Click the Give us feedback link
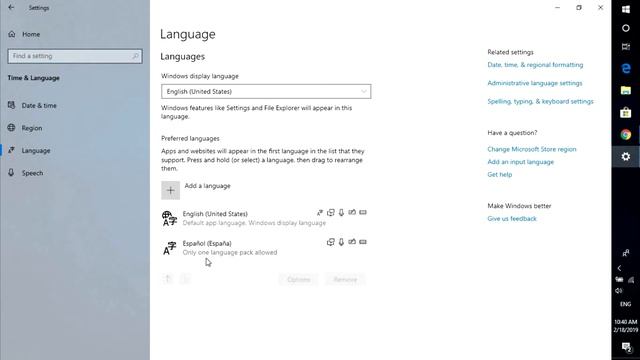The image size is (640, 360). (x=512, y=218)
